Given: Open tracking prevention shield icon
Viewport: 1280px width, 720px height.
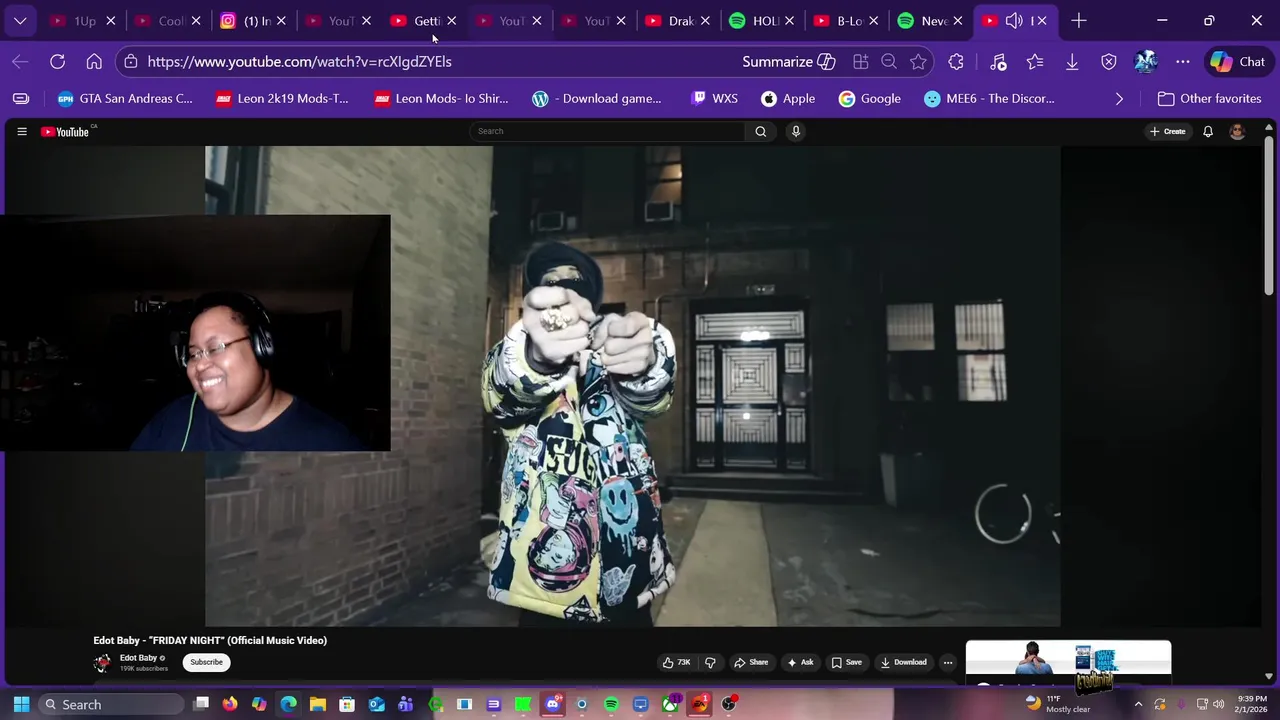Looking at the screenshot, I should point(1109,62).
